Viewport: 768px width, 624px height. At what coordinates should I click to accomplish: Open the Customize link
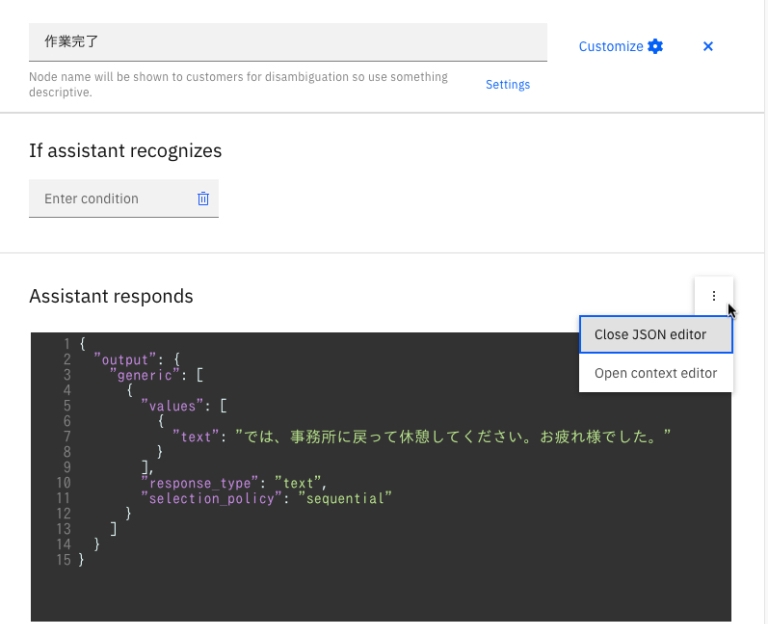point(611,46)
